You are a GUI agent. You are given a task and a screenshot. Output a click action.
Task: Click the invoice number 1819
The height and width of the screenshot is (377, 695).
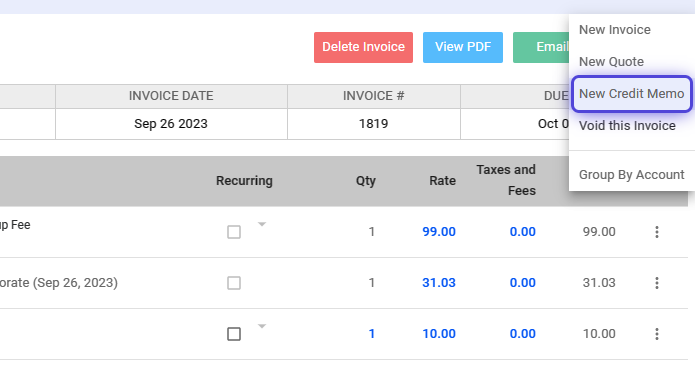click(373, 124)
